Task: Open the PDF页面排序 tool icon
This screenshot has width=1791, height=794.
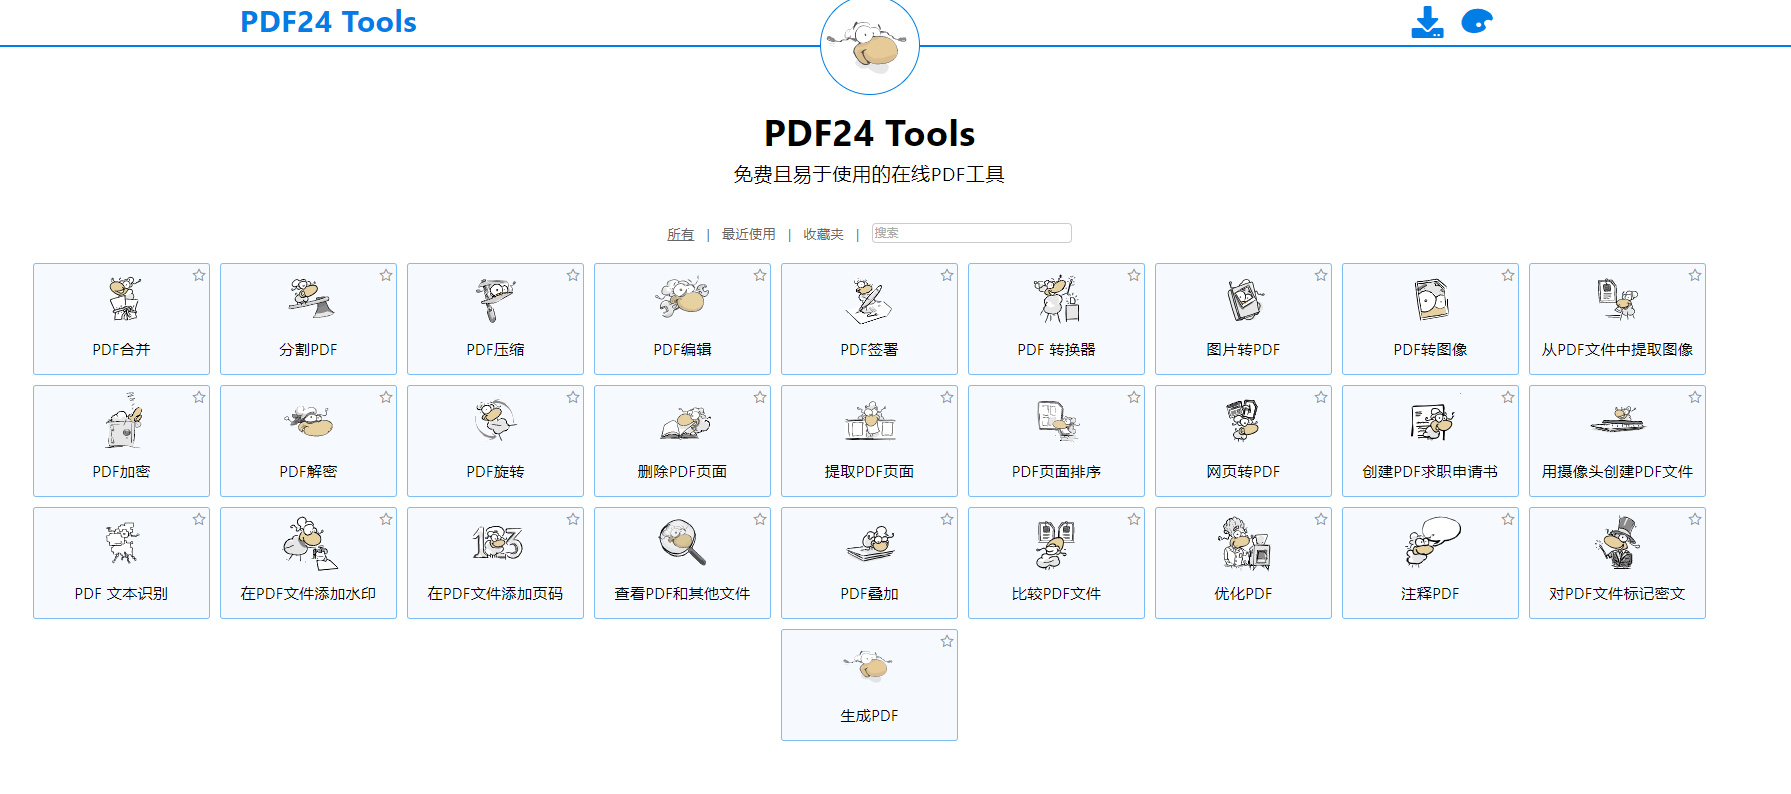Action: pos(1058,421)
